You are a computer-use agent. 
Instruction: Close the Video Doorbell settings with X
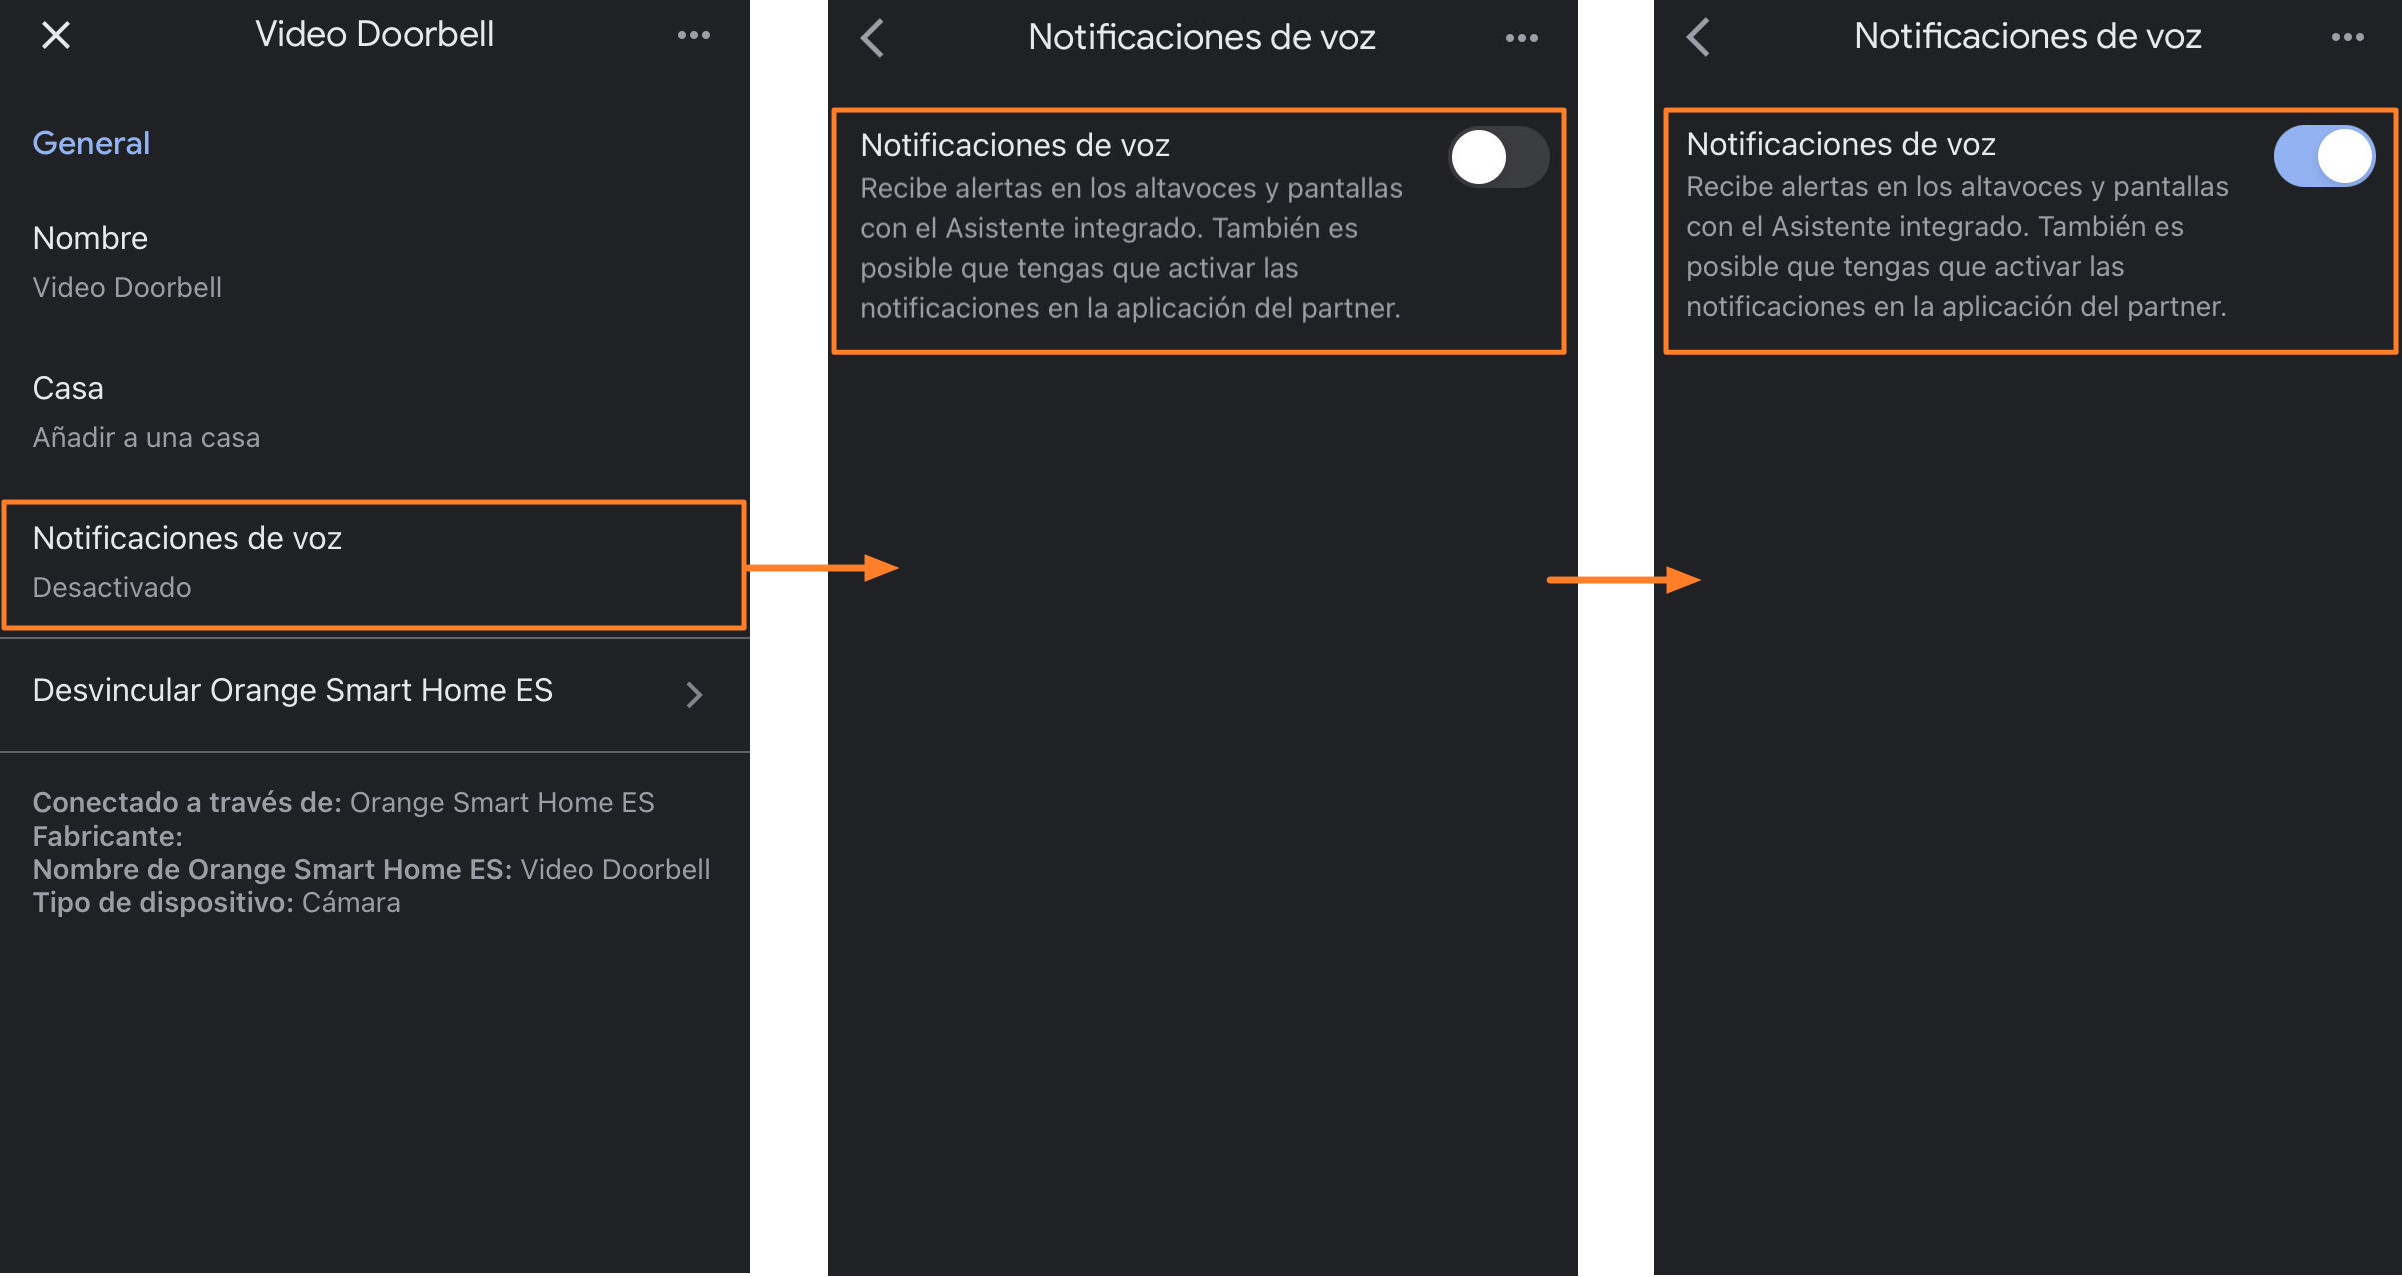[x=56, y=36]
